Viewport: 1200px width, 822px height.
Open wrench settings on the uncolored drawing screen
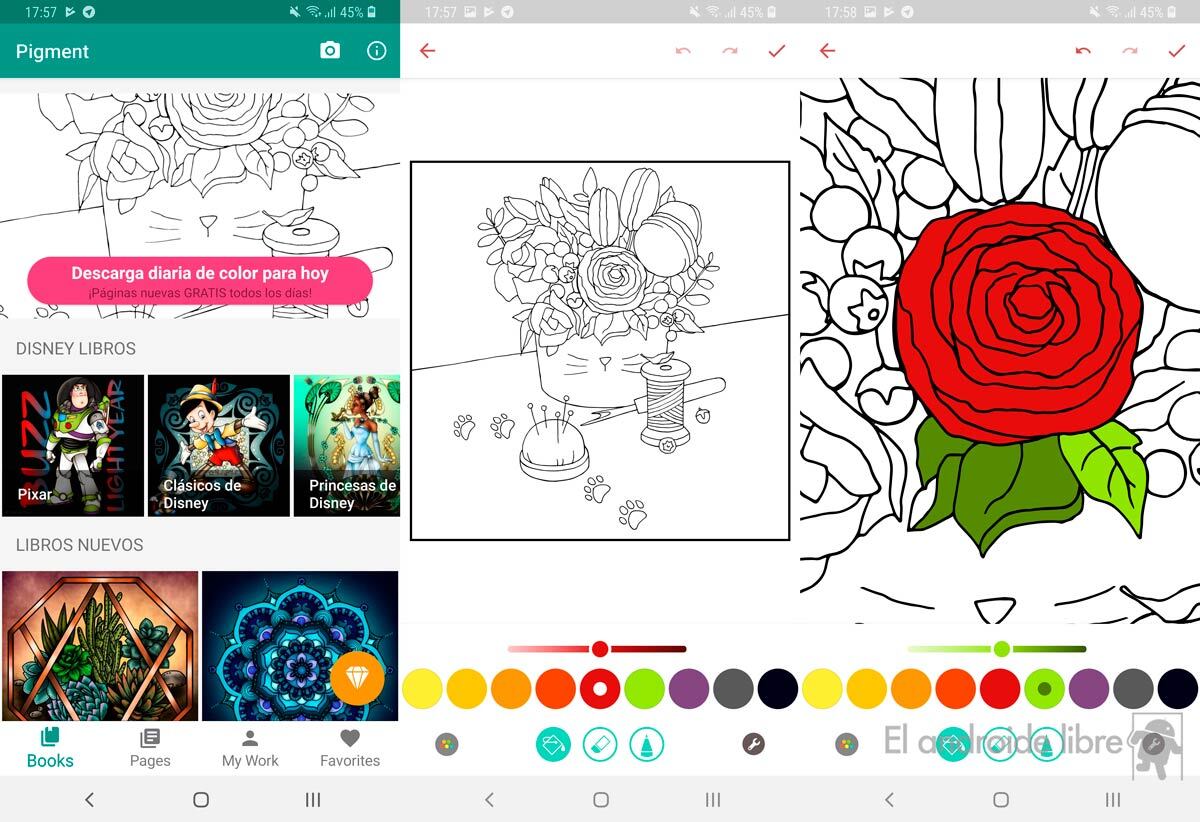754,744
